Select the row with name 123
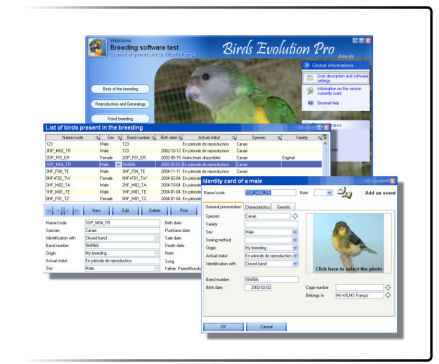Viewport: 439px width, 364px height. pos(183,144)
